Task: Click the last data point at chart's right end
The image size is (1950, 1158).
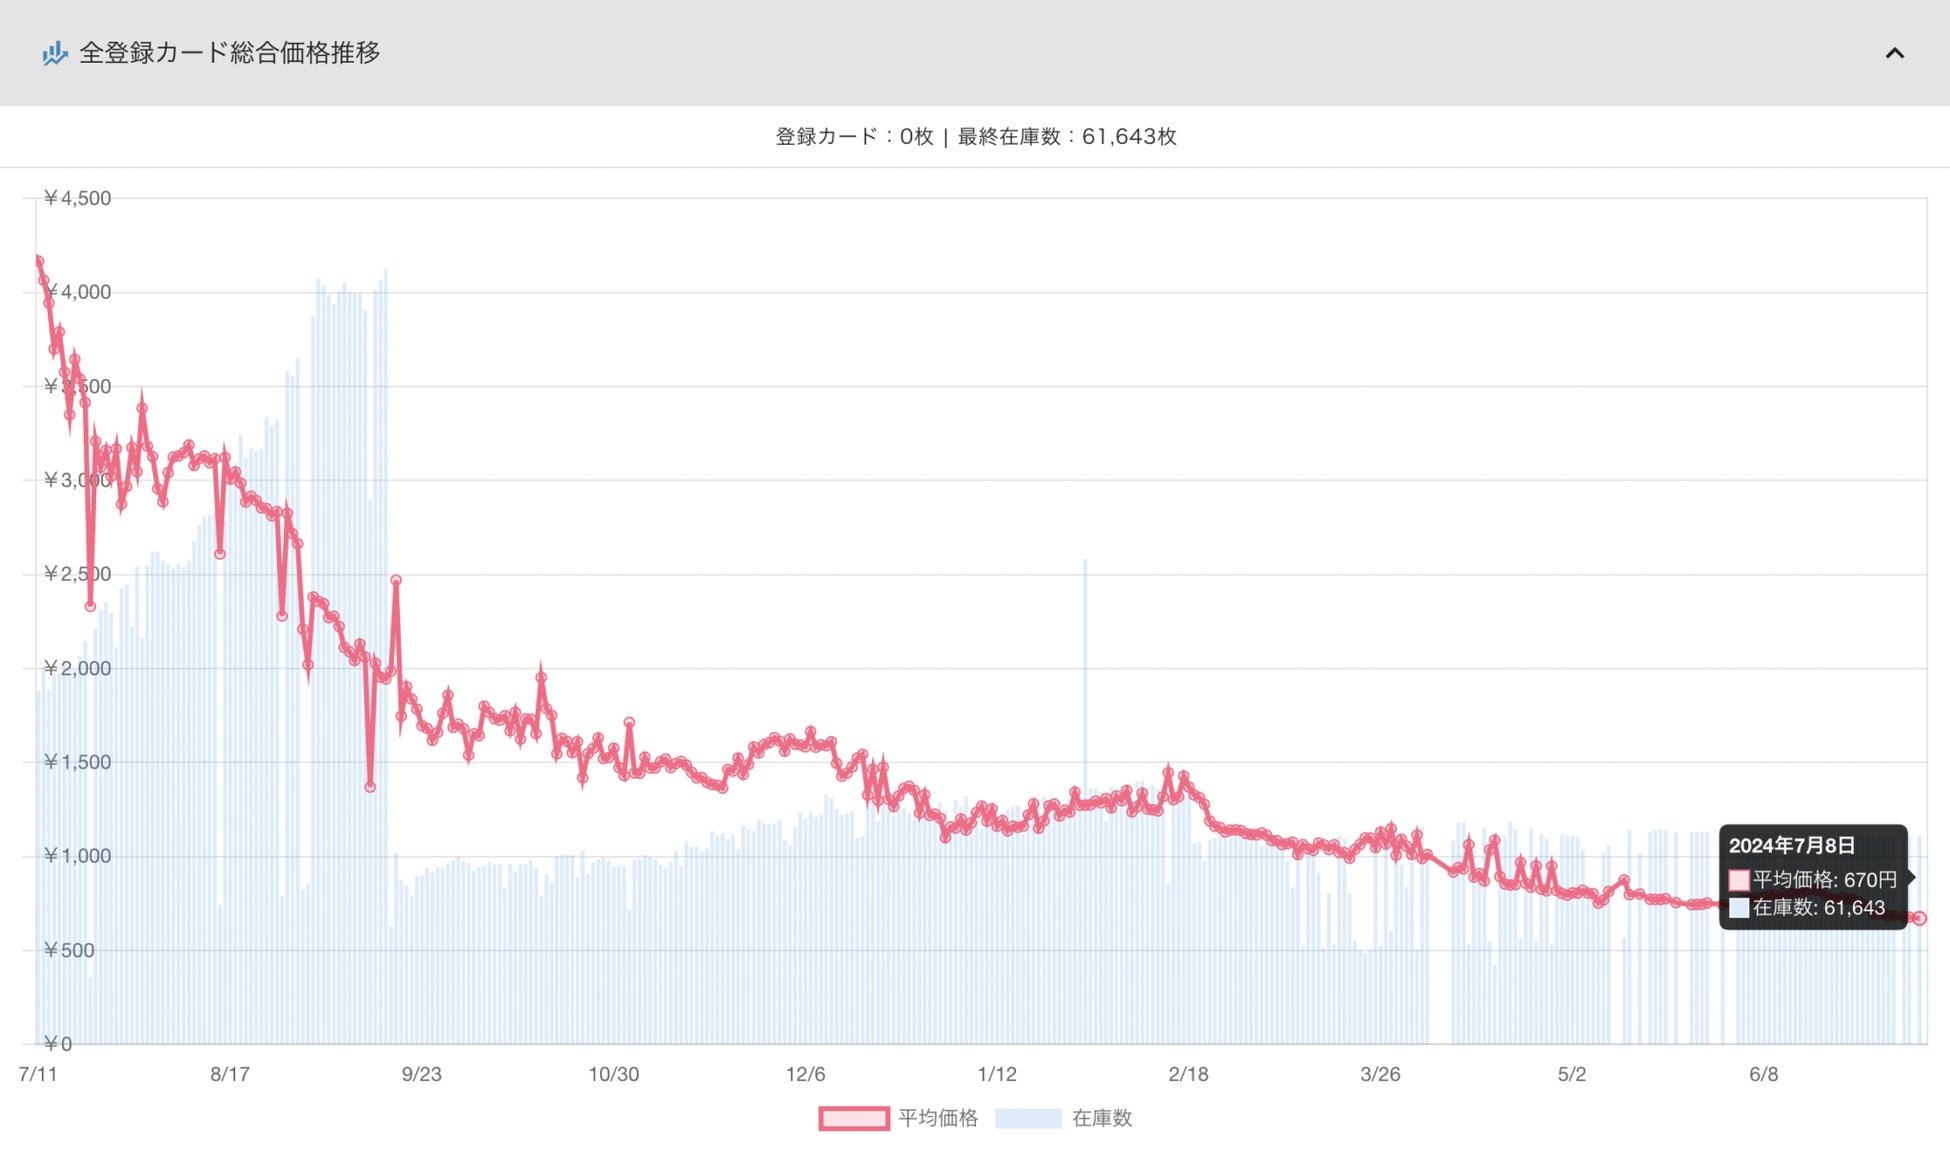Action: [x=1918, y=918]
